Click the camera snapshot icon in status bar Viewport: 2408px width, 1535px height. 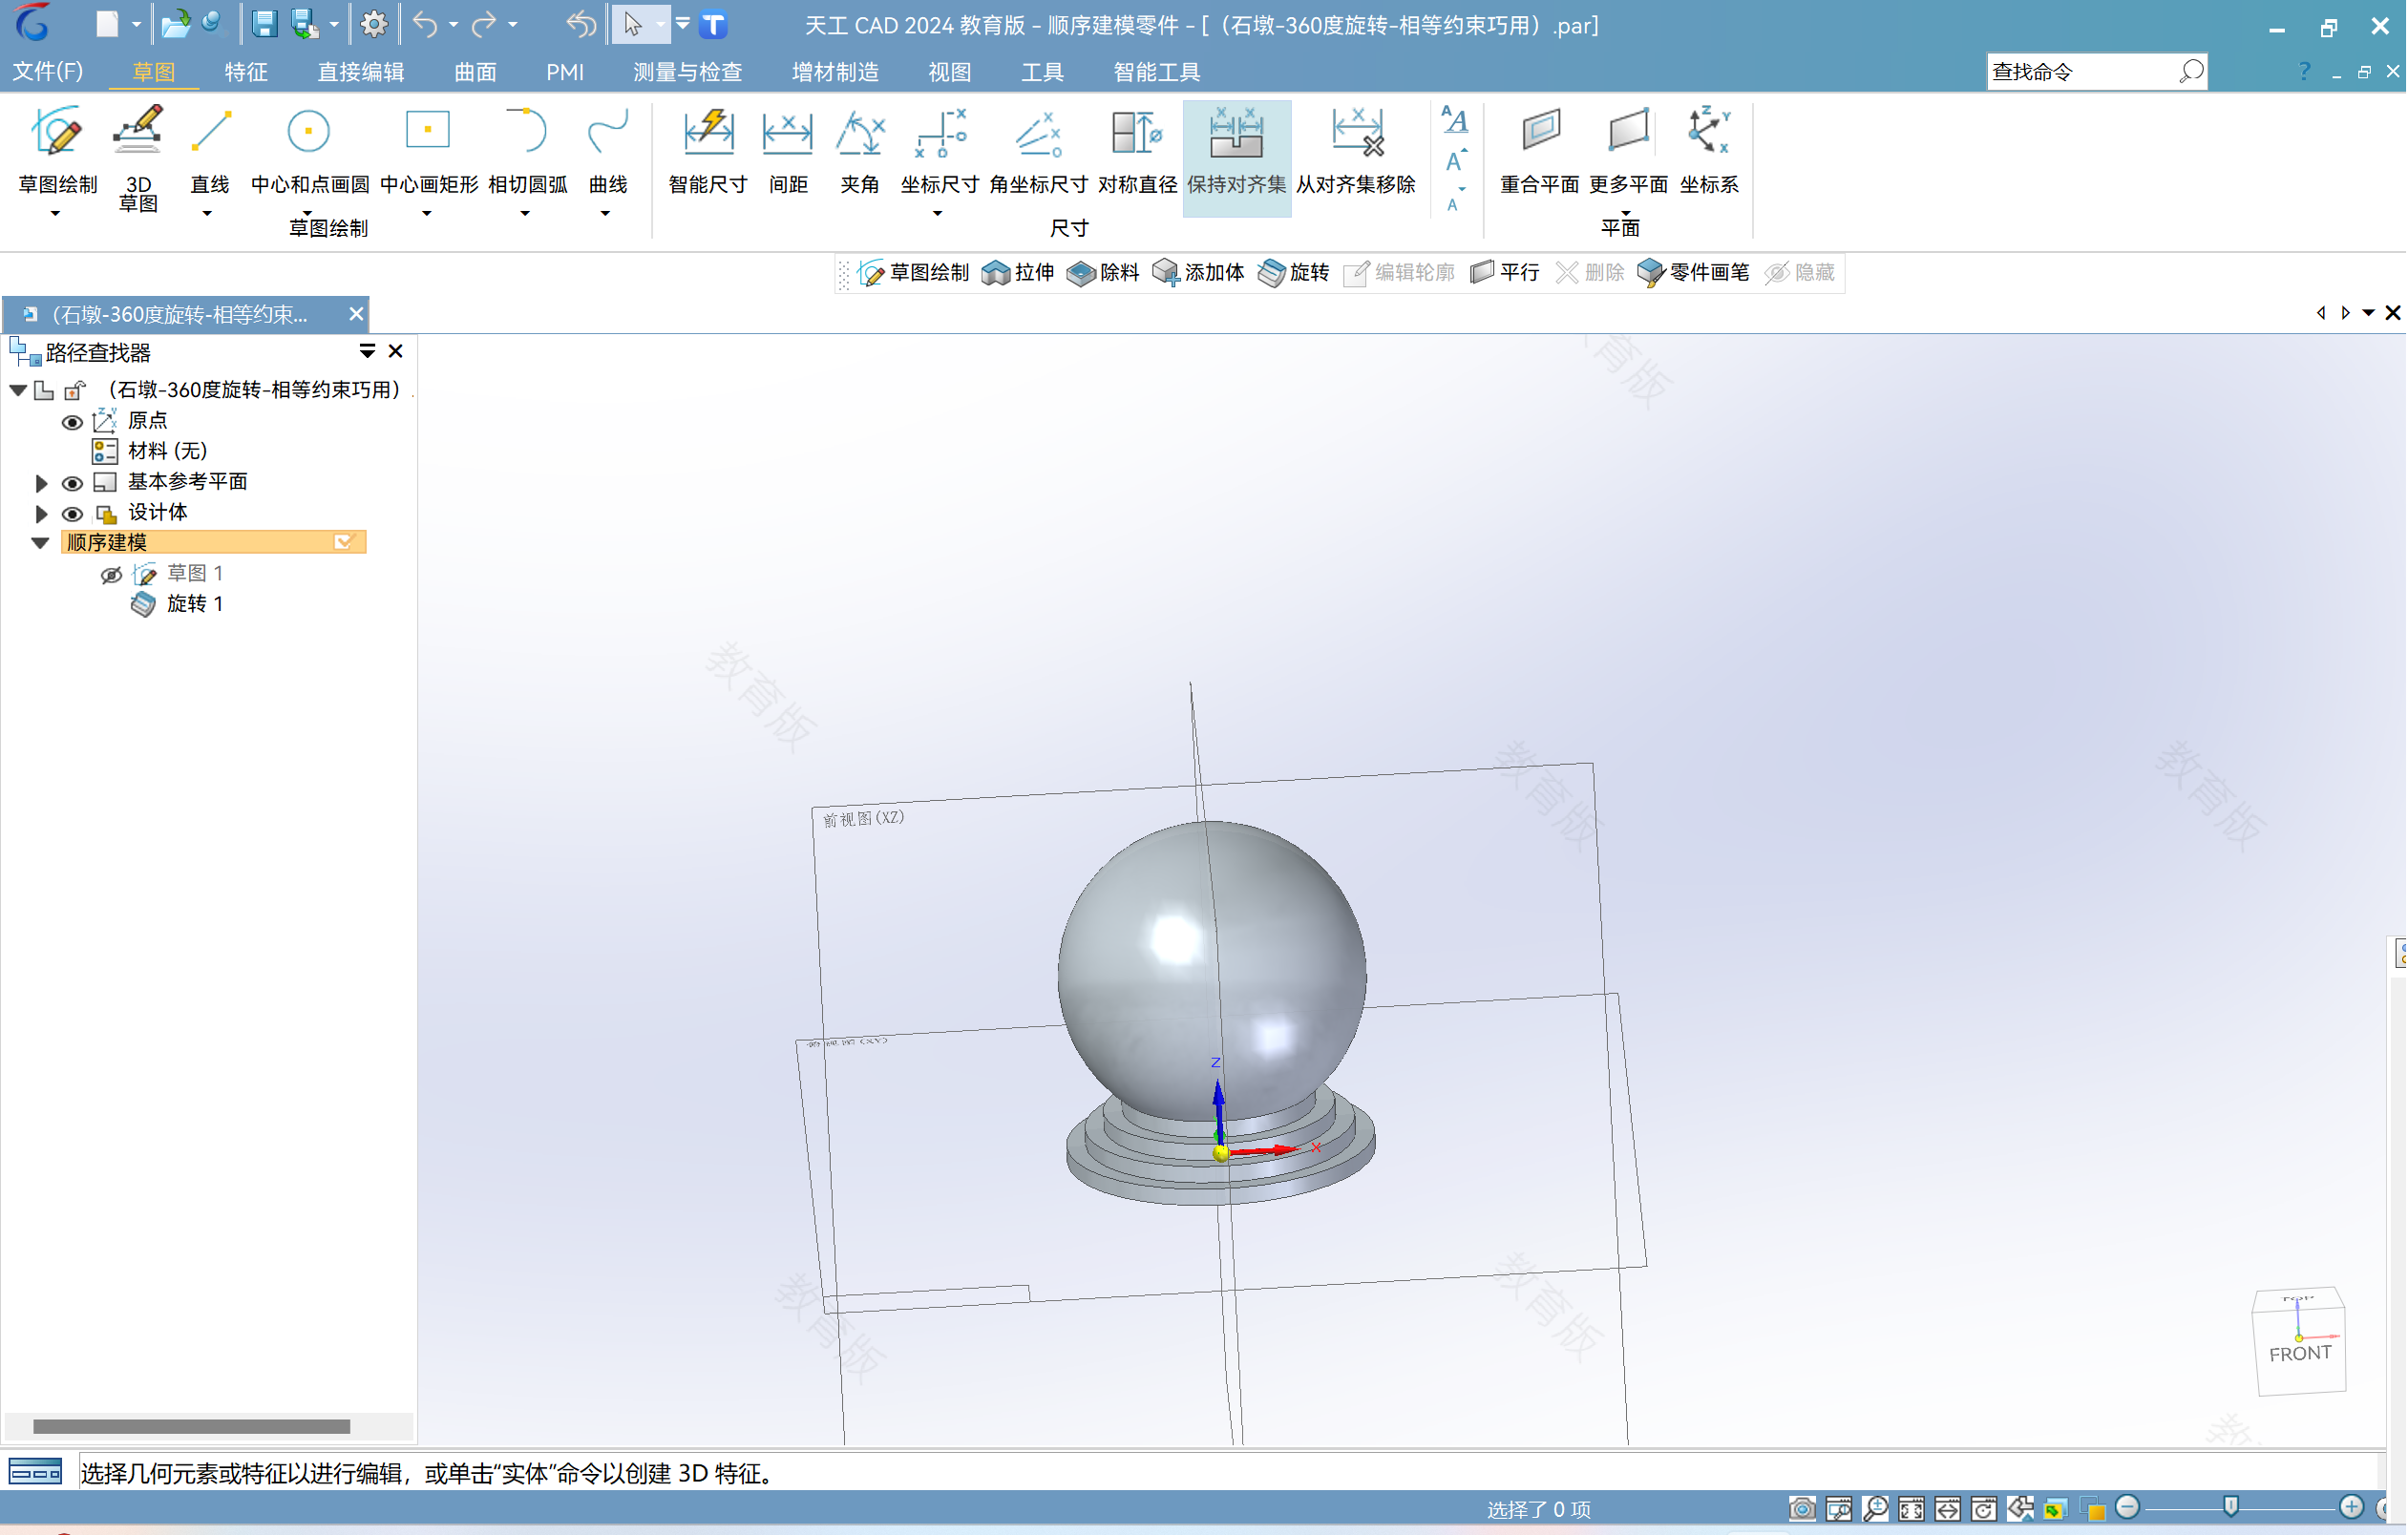1802,1507
